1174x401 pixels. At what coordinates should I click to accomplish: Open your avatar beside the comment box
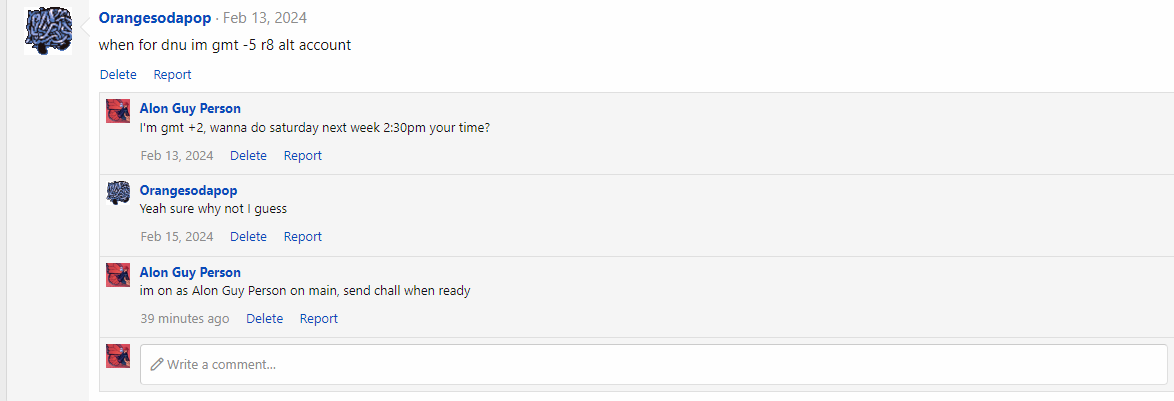(118, 356)
